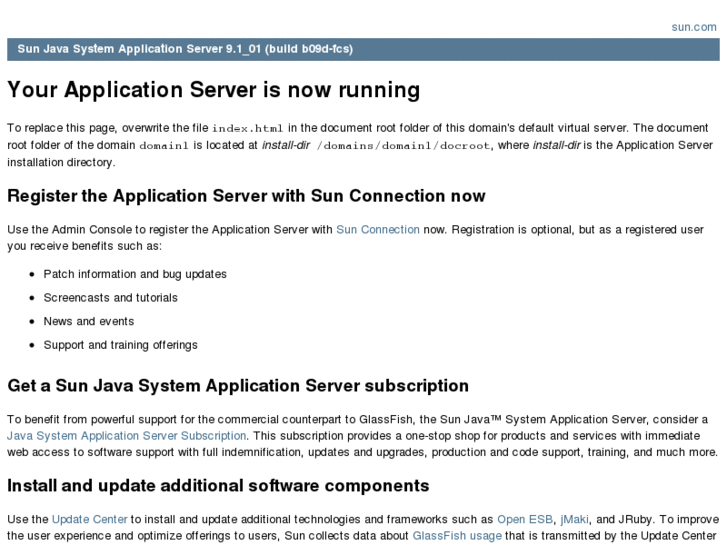This screenshot has width=727, height=545.
Task: Follow the Sun Connection hyperlink in the paragraph
Action: (x=377, y=229)
